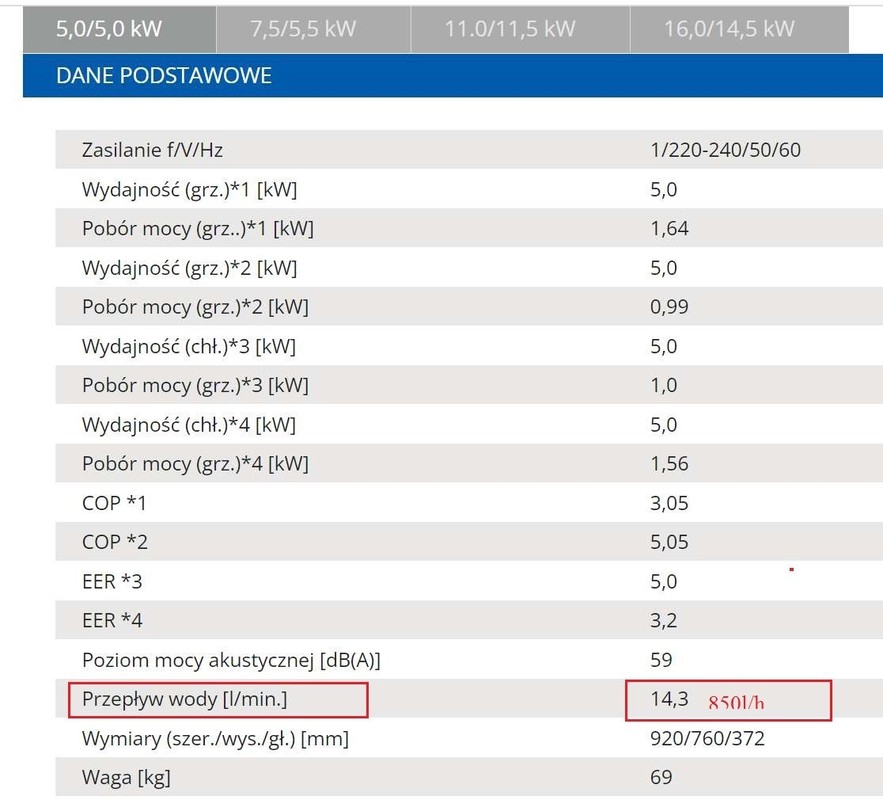The width and height of the screenshot is (883, 800).
Task: Select the 1/220-240/50/60 power supply value
Action: [x=725, y=151]
